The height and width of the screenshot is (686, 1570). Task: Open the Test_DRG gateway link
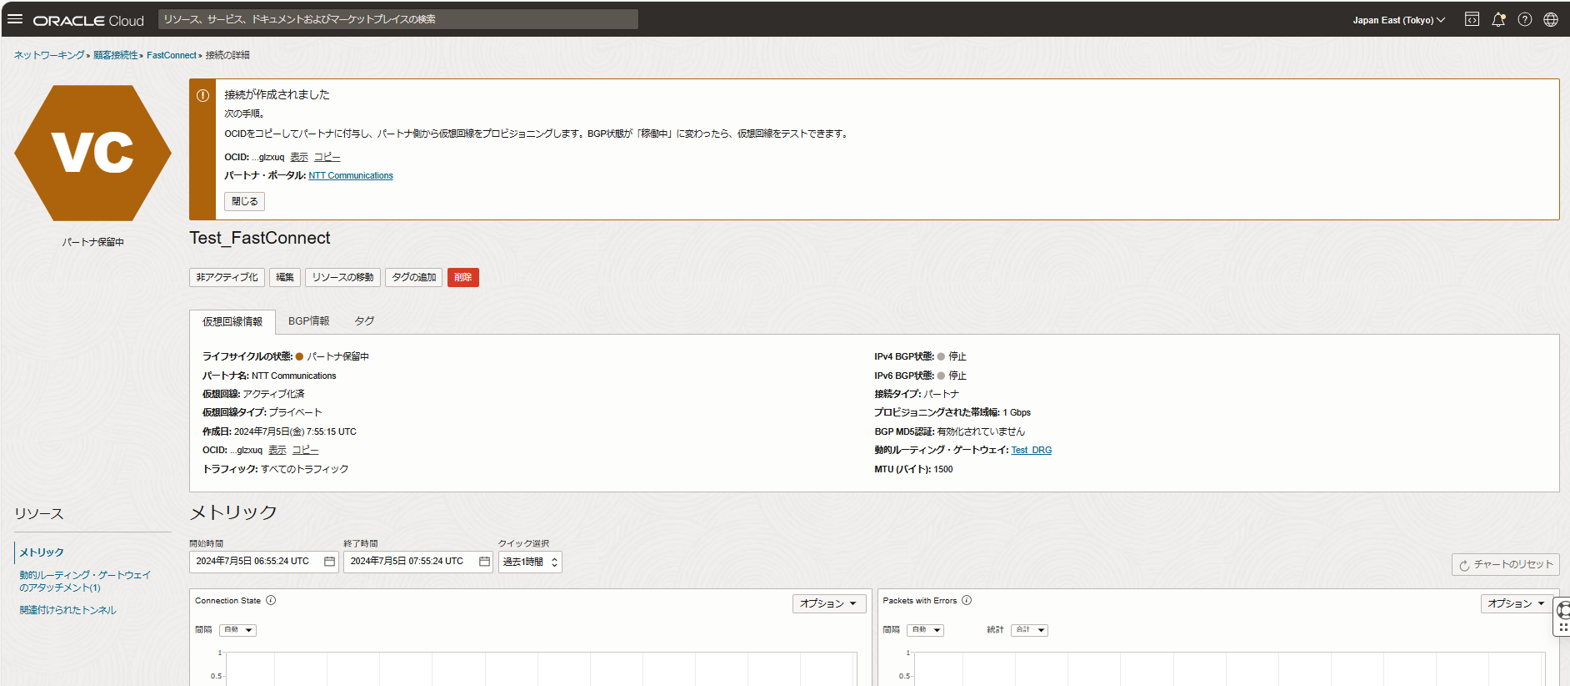pos(1031,450)
